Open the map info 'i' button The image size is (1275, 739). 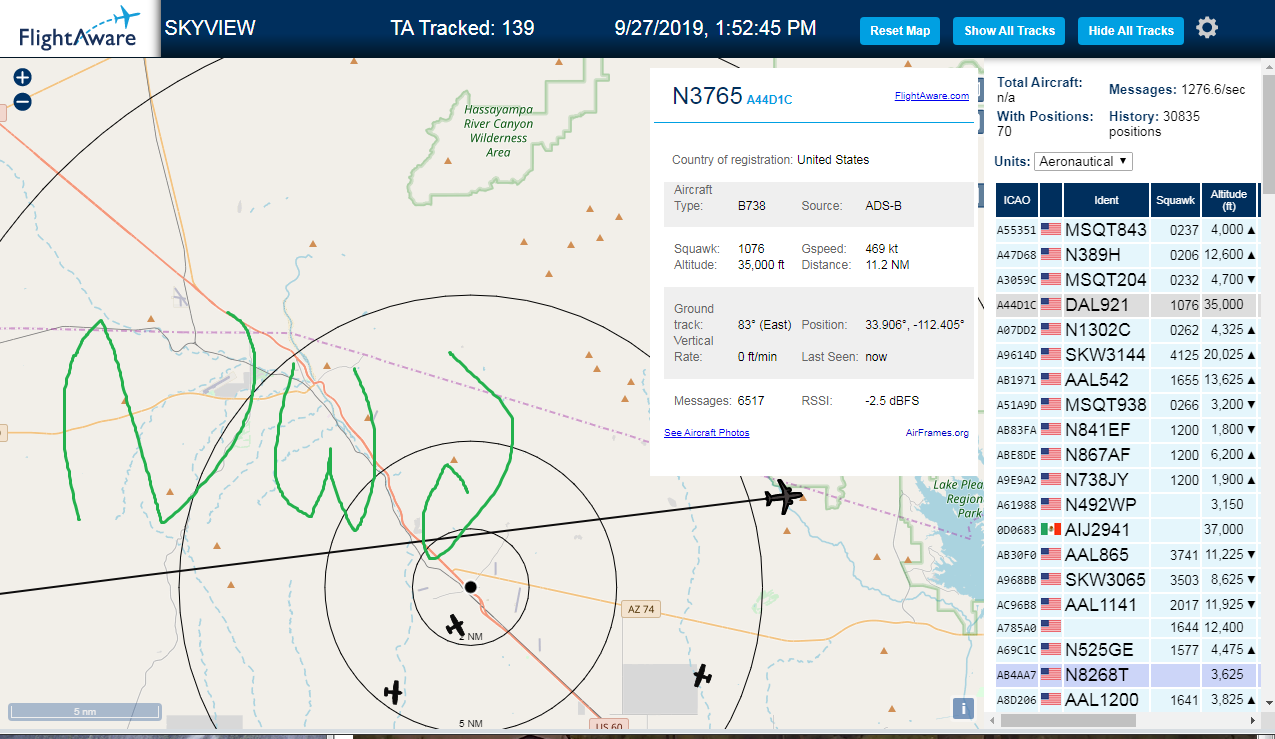pos(964,708)
